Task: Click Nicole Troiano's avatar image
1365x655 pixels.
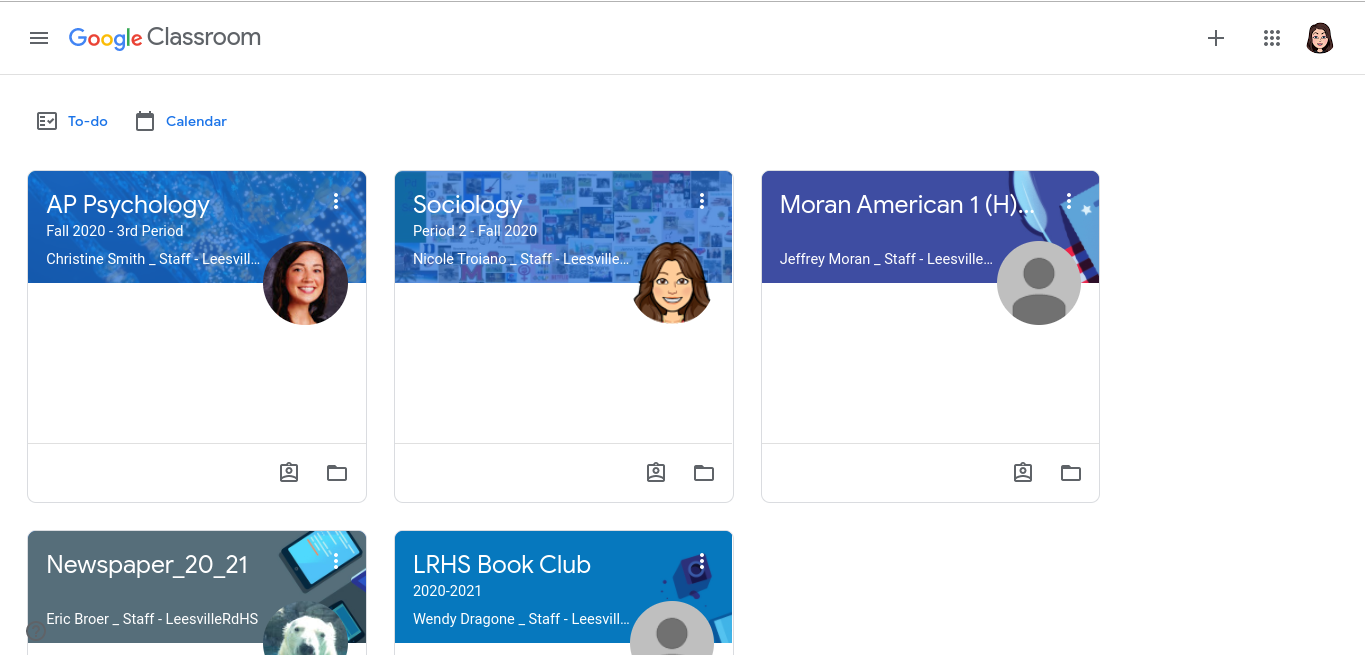Action: click(672, 283)
